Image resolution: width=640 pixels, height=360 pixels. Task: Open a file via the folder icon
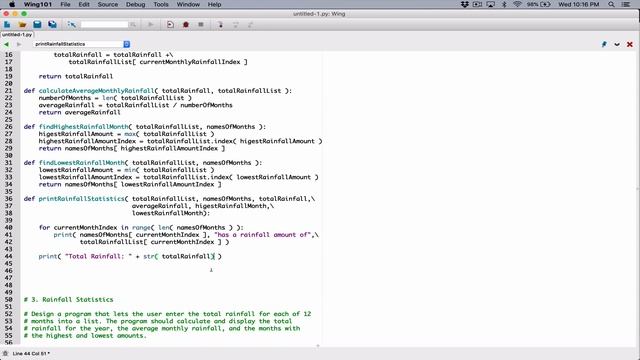(22, 24)
